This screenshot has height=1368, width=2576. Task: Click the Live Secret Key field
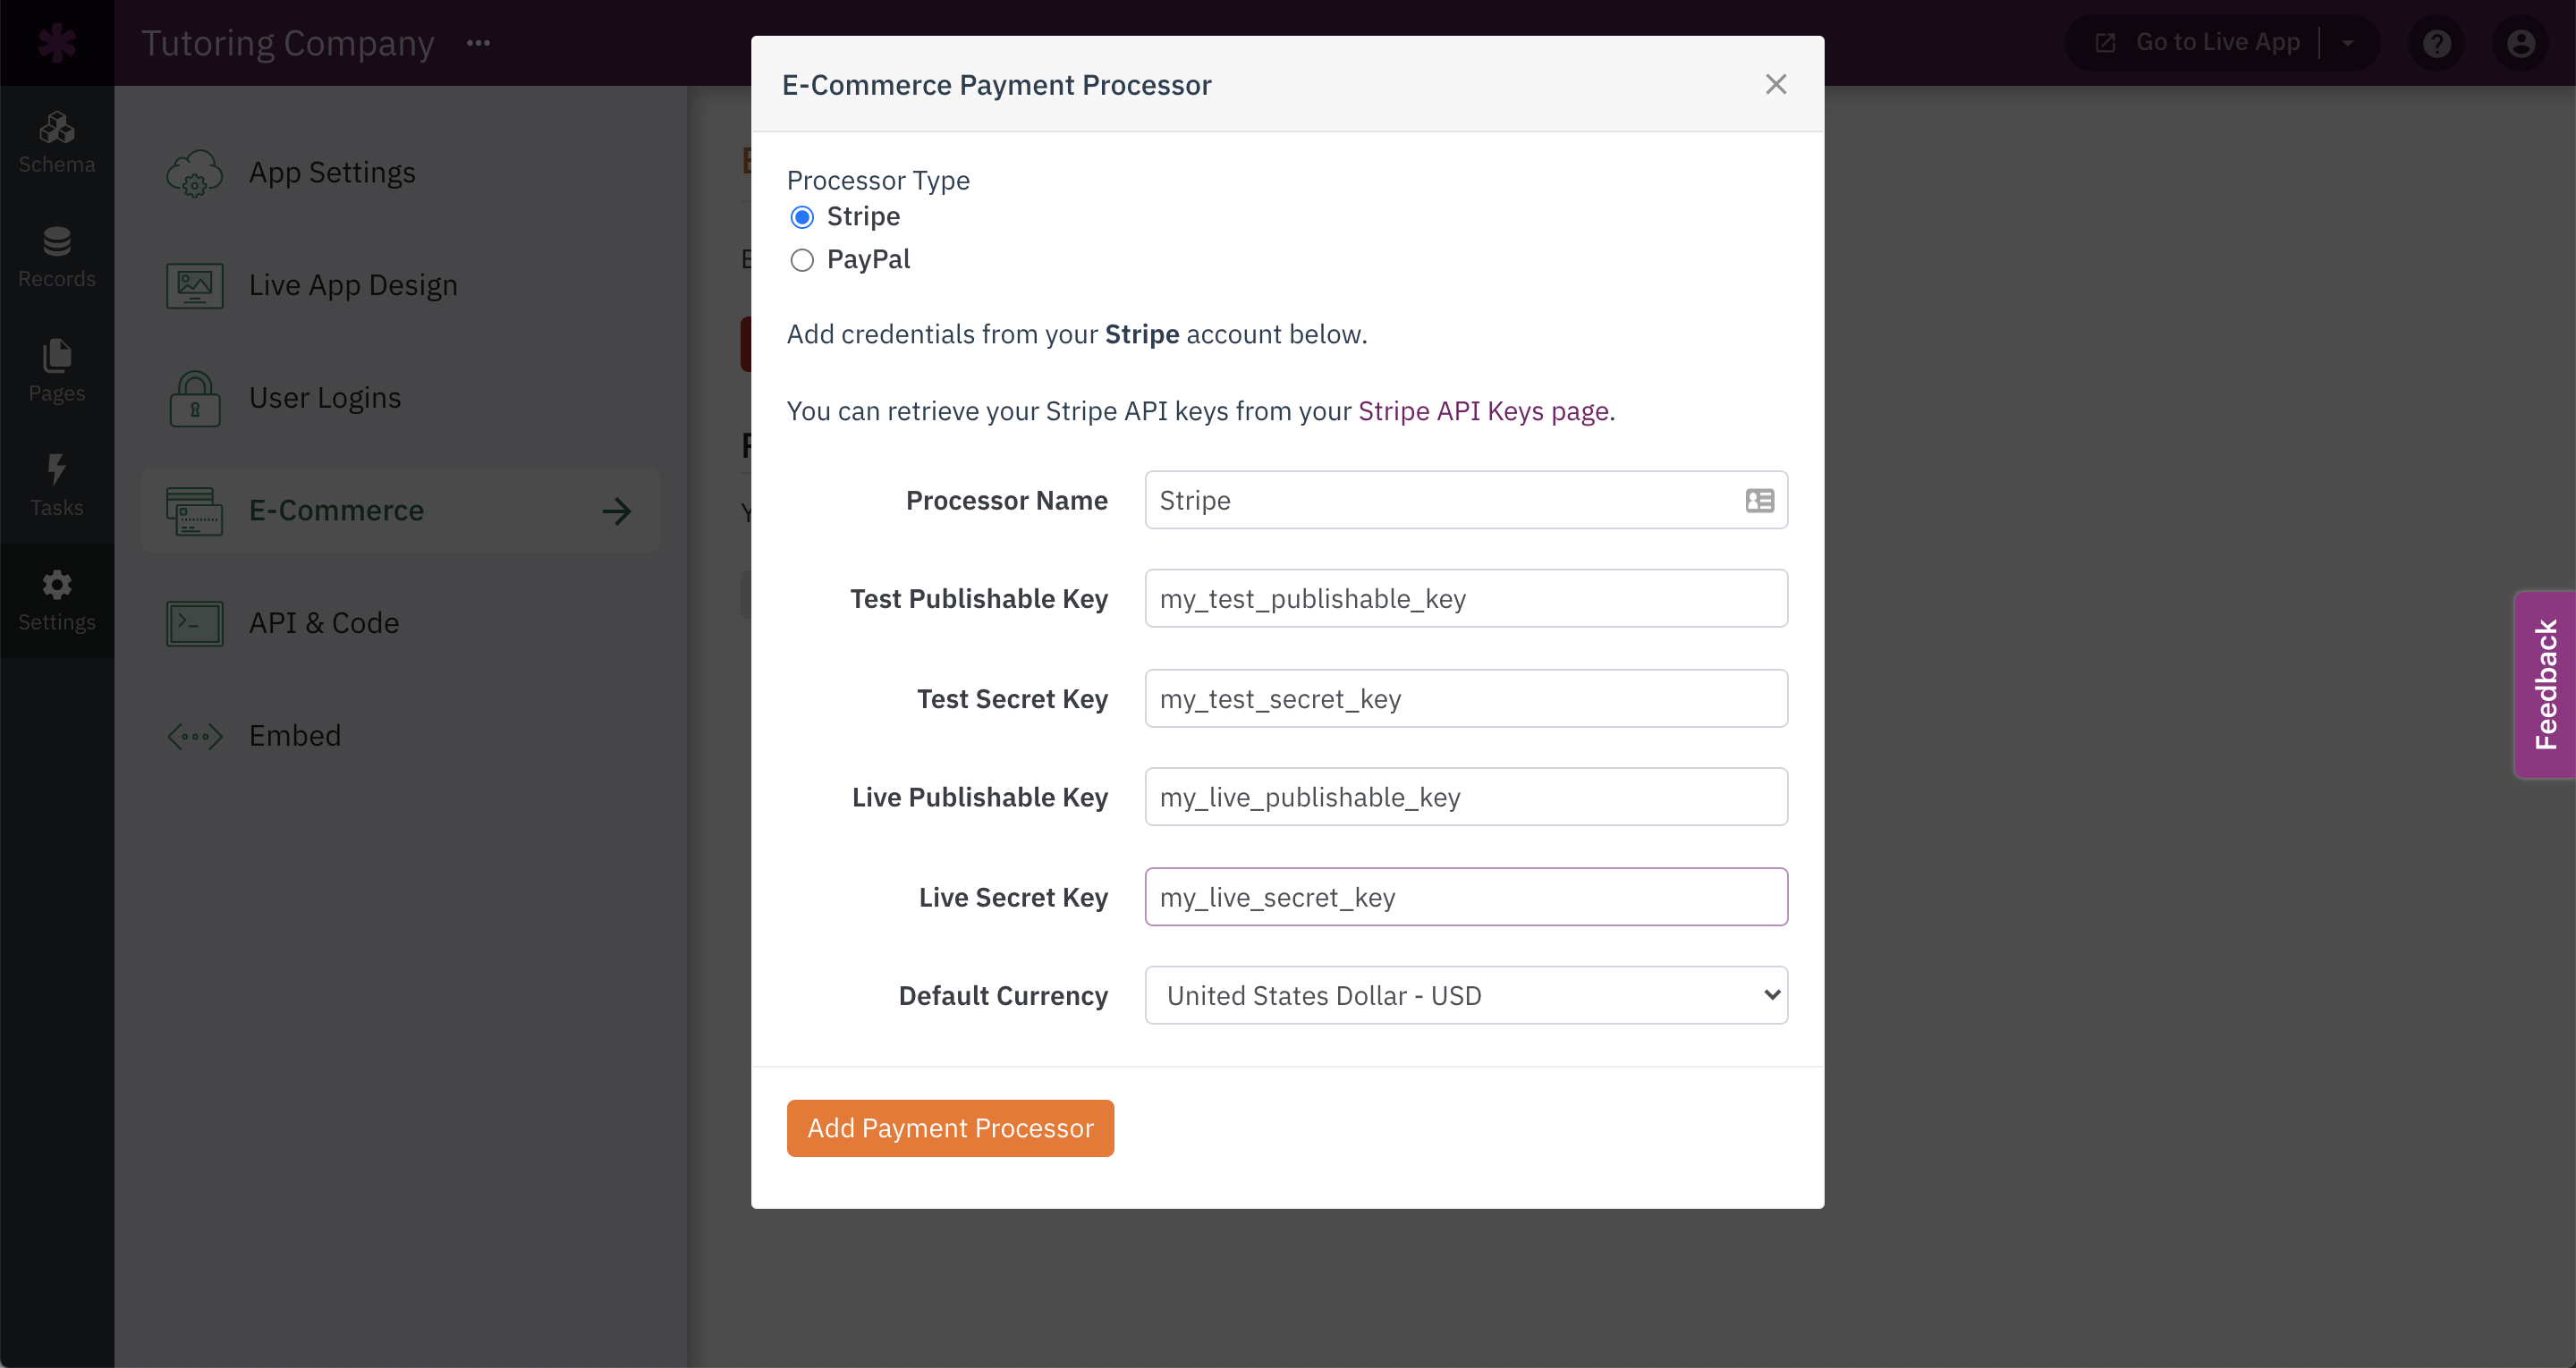[1466, 897]
